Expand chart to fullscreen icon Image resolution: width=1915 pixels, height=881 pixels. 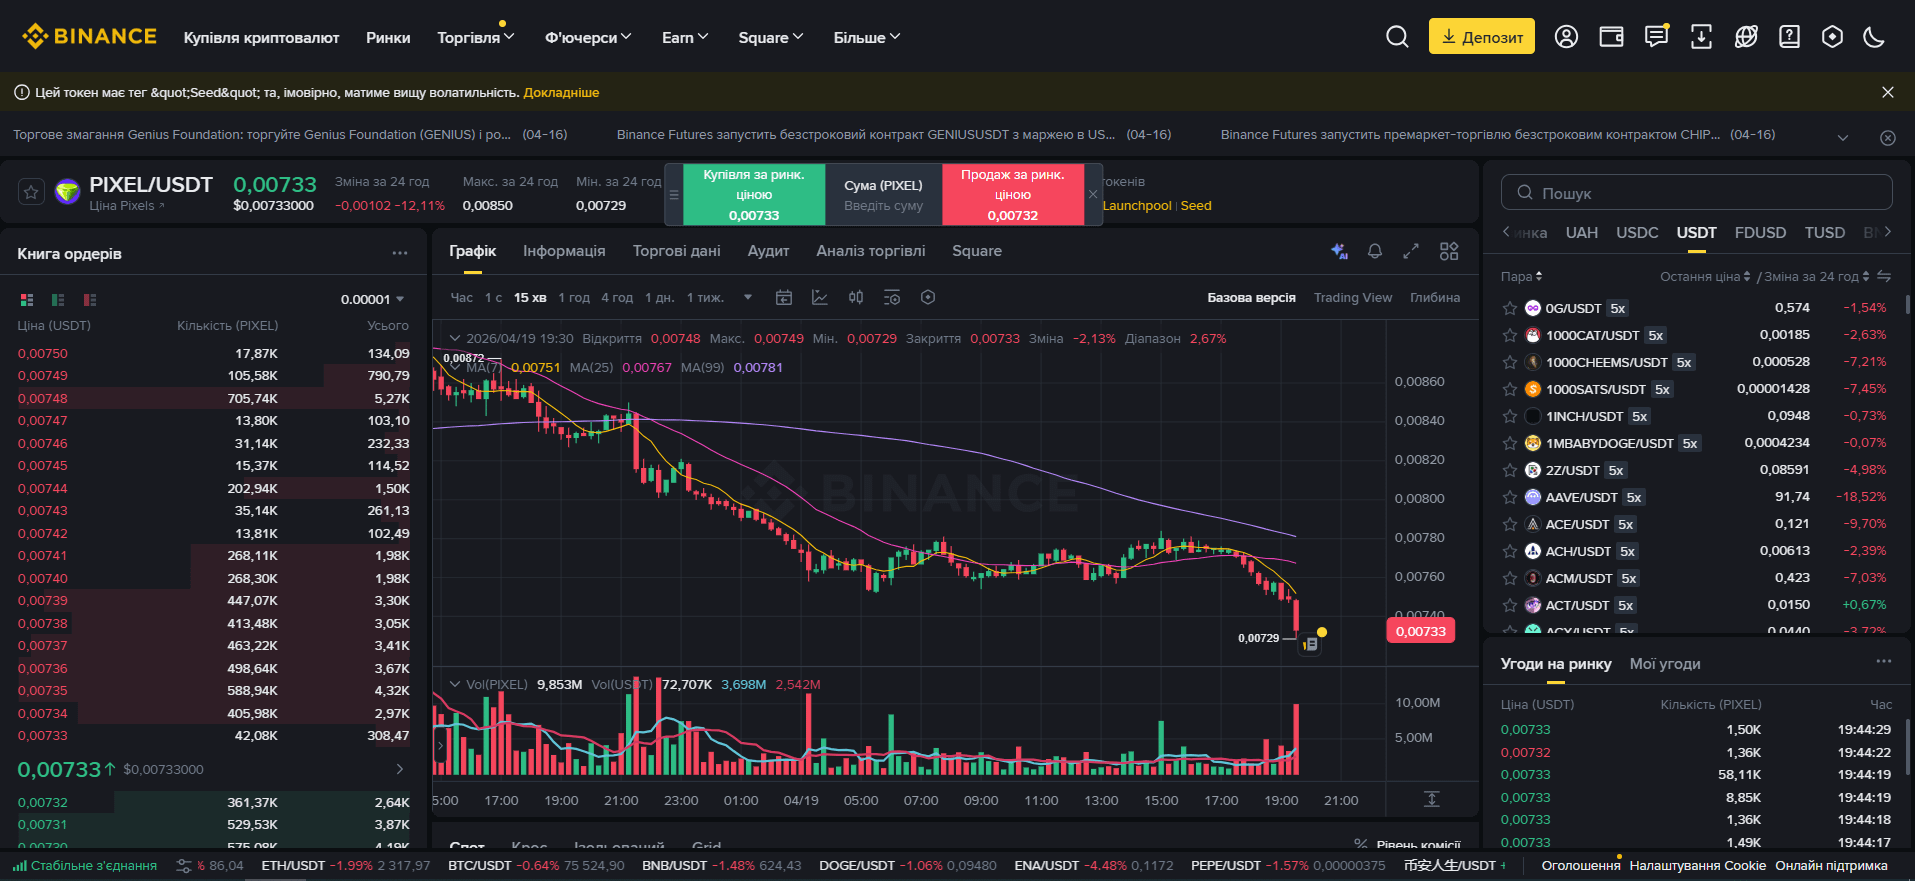point(1411,251)
